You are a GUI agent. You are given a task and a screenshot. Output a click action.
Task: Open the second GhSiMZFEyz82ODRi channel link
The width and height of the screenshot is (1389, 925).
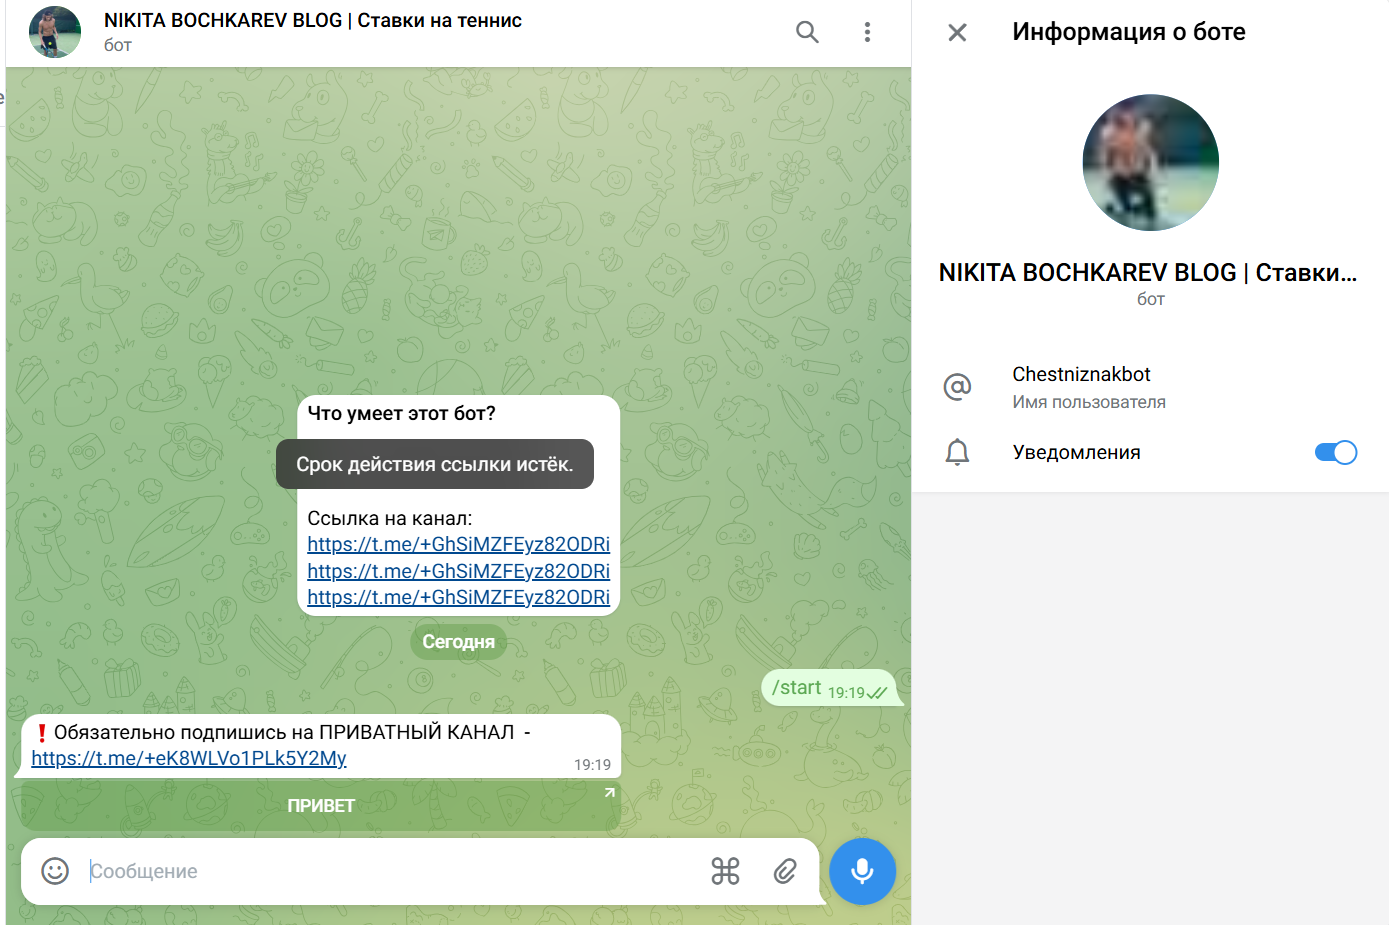click(x=458, y=571)
